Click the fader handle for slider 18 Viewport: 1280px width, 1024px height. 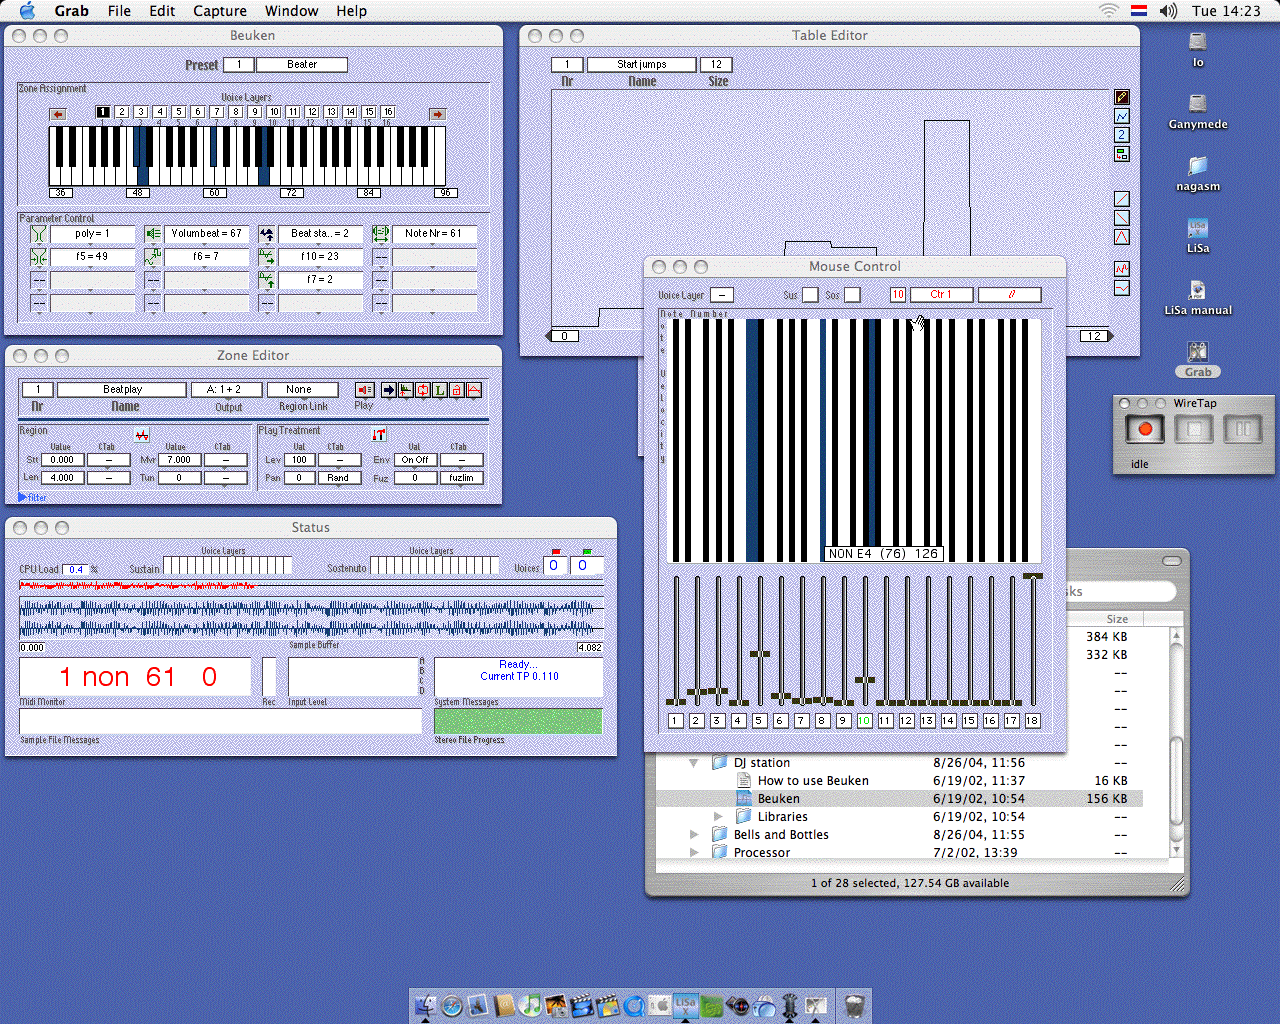[1033, 577]
